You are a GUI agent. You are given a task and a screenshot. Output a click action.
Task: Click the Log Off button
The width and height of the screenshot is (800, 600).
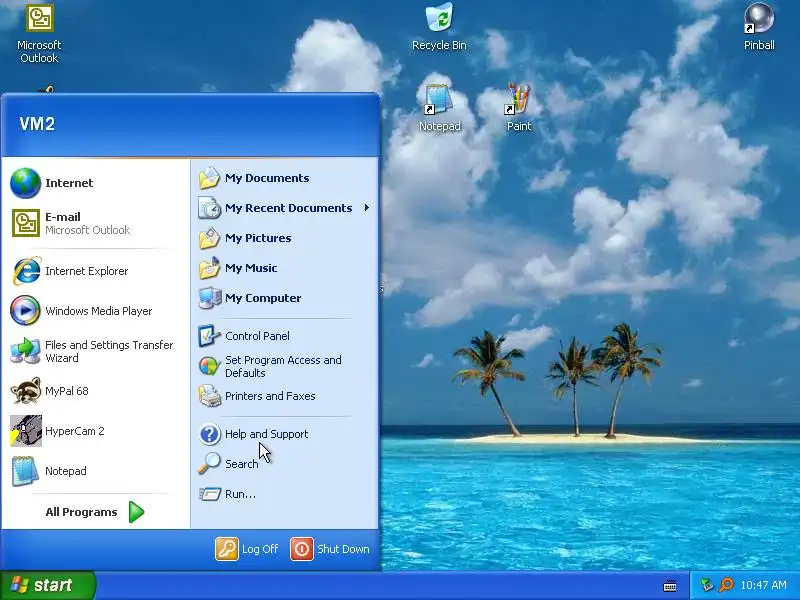(x=247, y=549)
